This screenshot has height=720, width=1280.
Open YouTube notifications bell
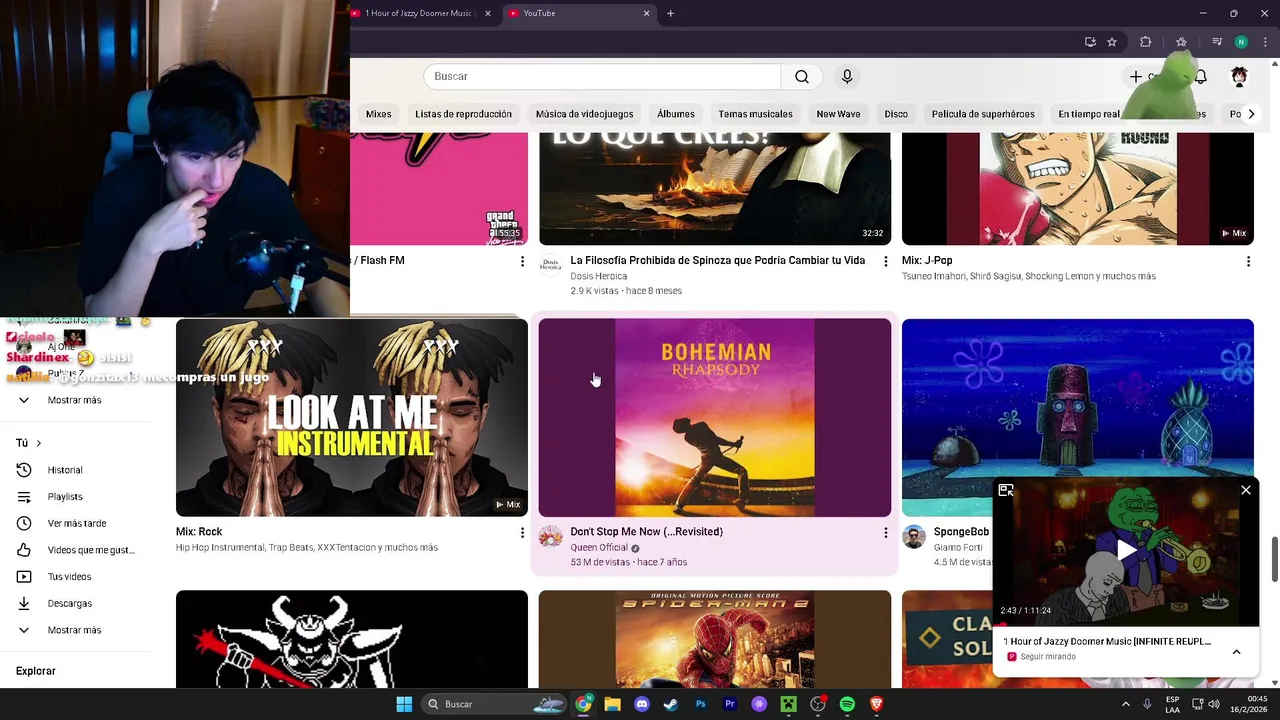tap(1201, 77)
